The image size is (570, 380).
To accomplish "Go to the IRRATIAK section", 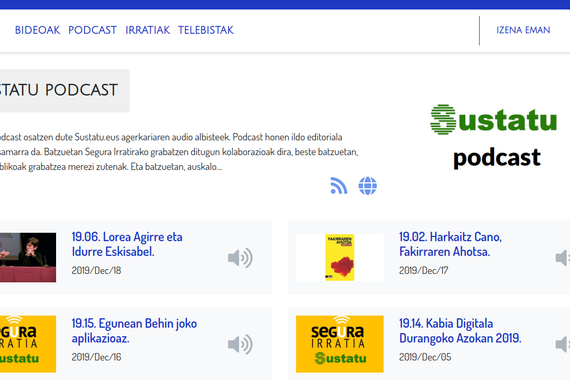I will point(148,30).
